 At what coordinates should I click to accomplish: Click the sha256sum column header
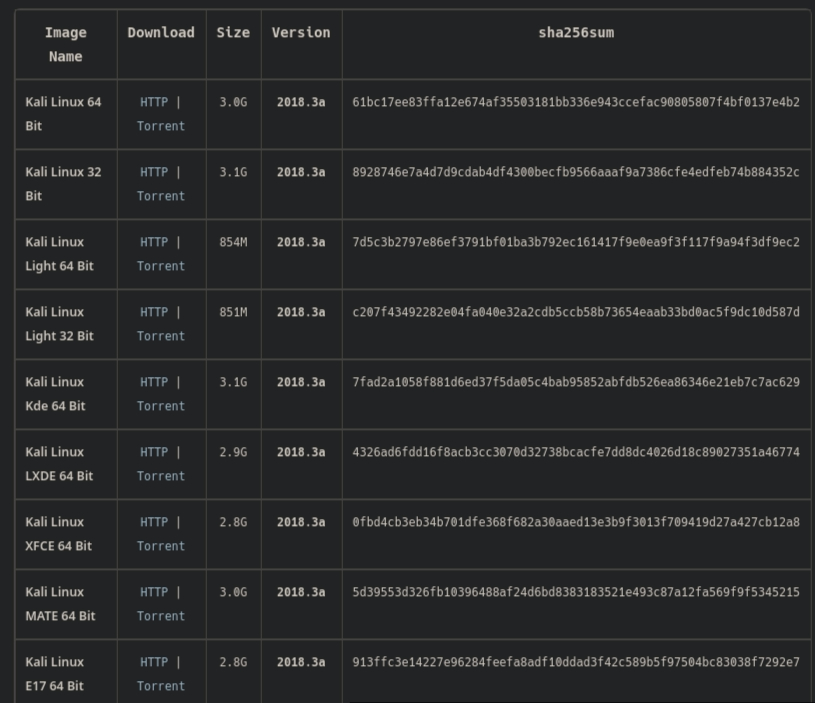pyautogui.click(x=576, y=33)
